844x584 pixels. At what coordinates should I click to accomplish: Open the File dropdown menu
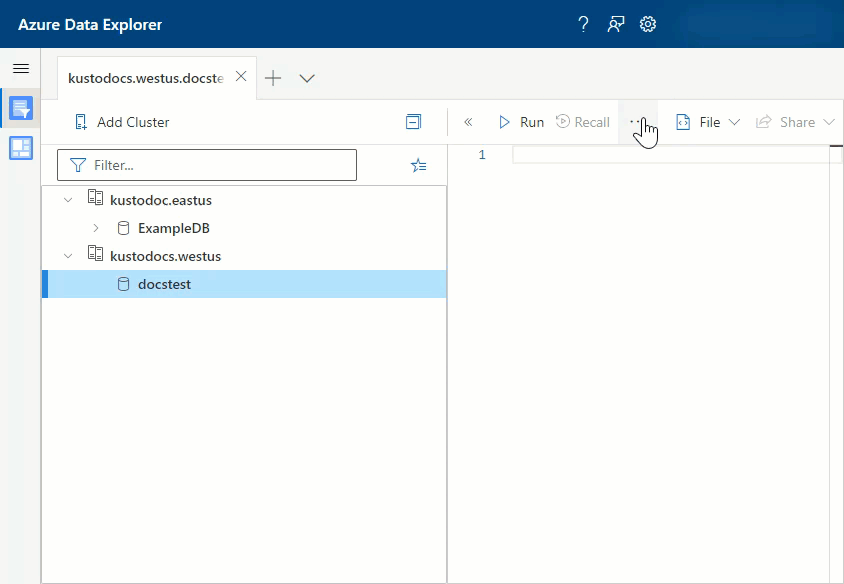click(708, 122)
